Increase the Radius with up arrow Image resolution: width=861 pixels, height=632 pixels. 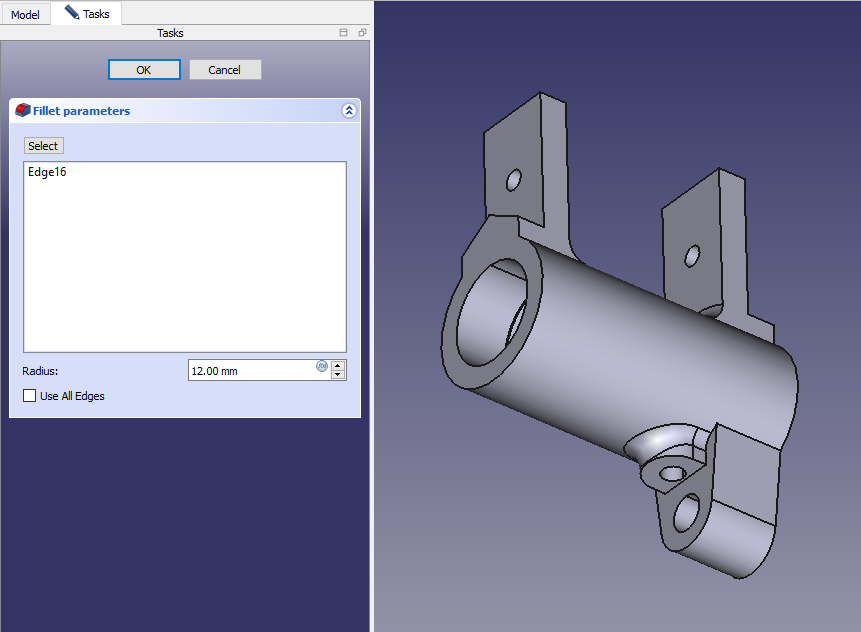click(x=338, y=365)
